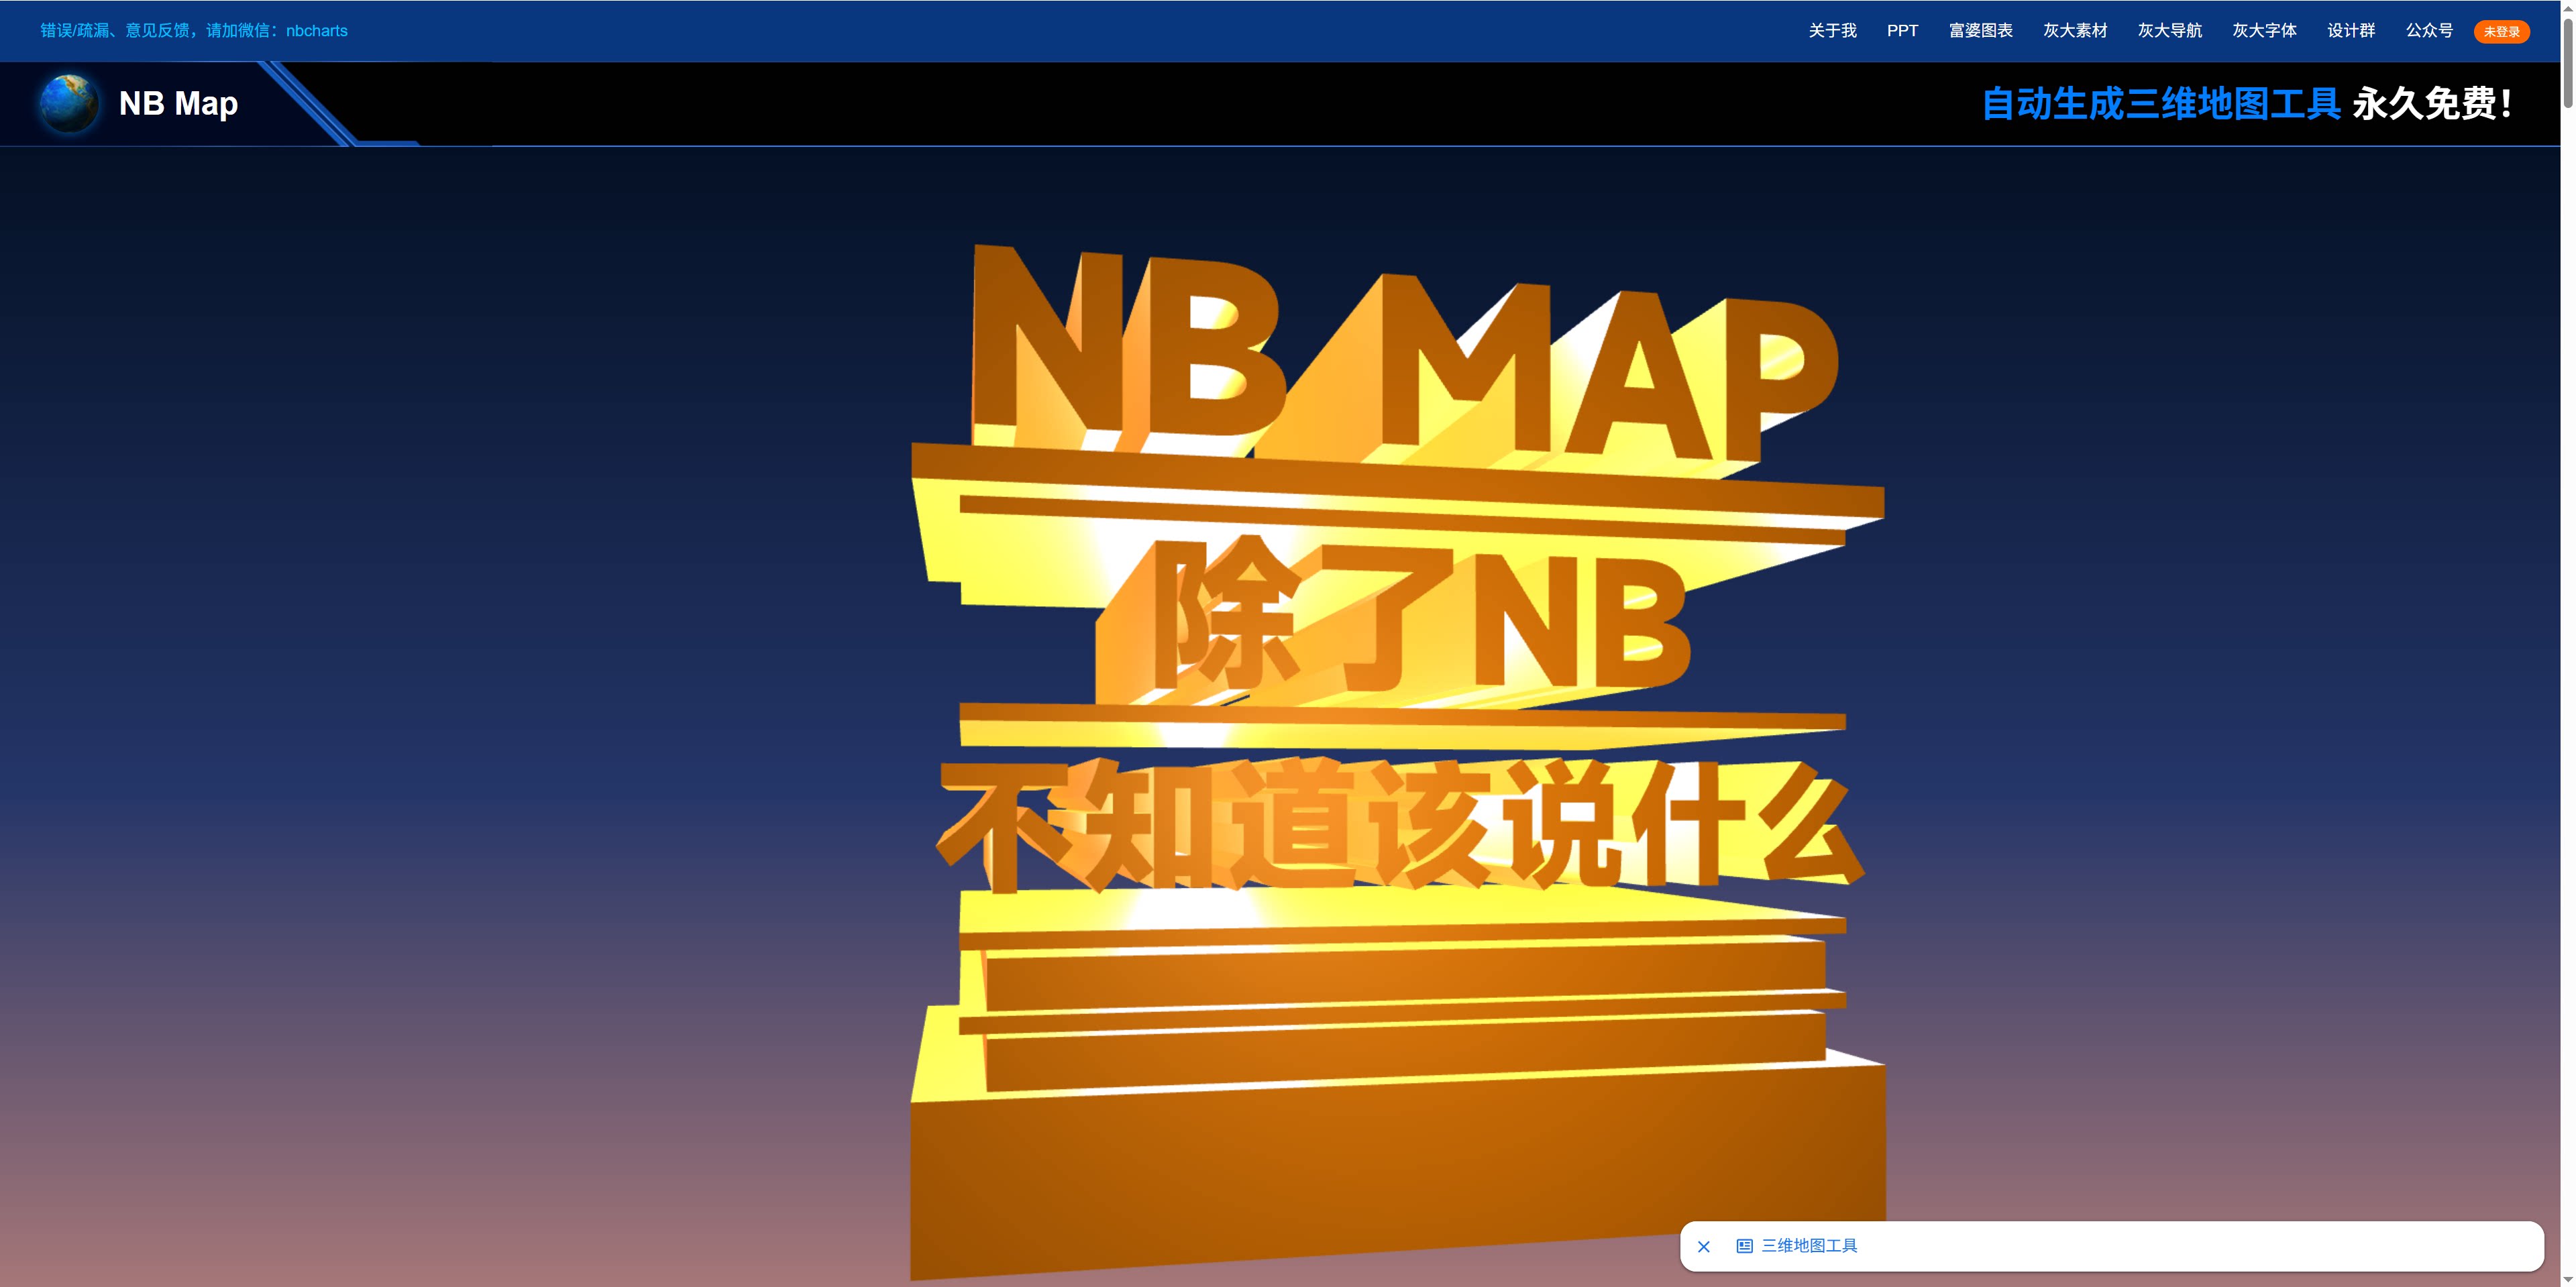This screenshot has height=1287, width=2576.
Task: Open the PPT menu item
Action: tap(1902, 31)
